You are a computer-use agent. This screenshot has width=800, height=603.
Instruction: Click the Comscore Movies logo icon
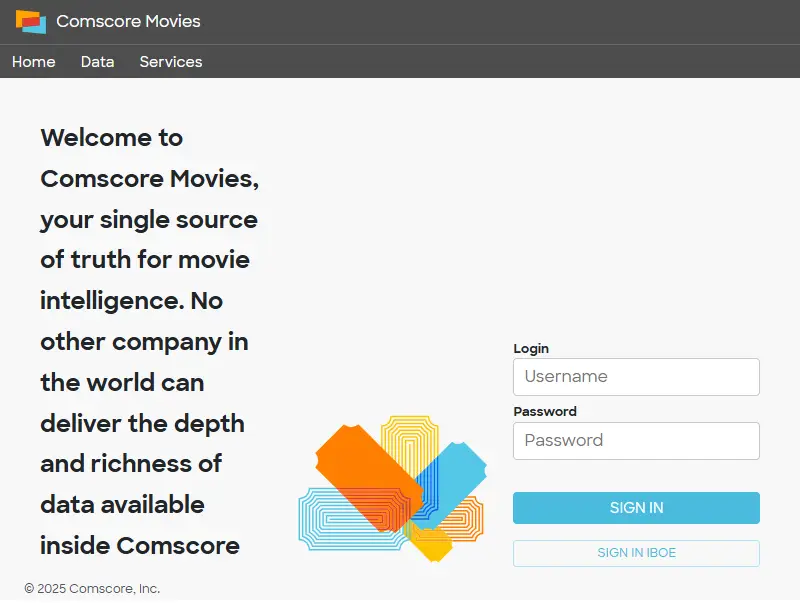[31, 21]
